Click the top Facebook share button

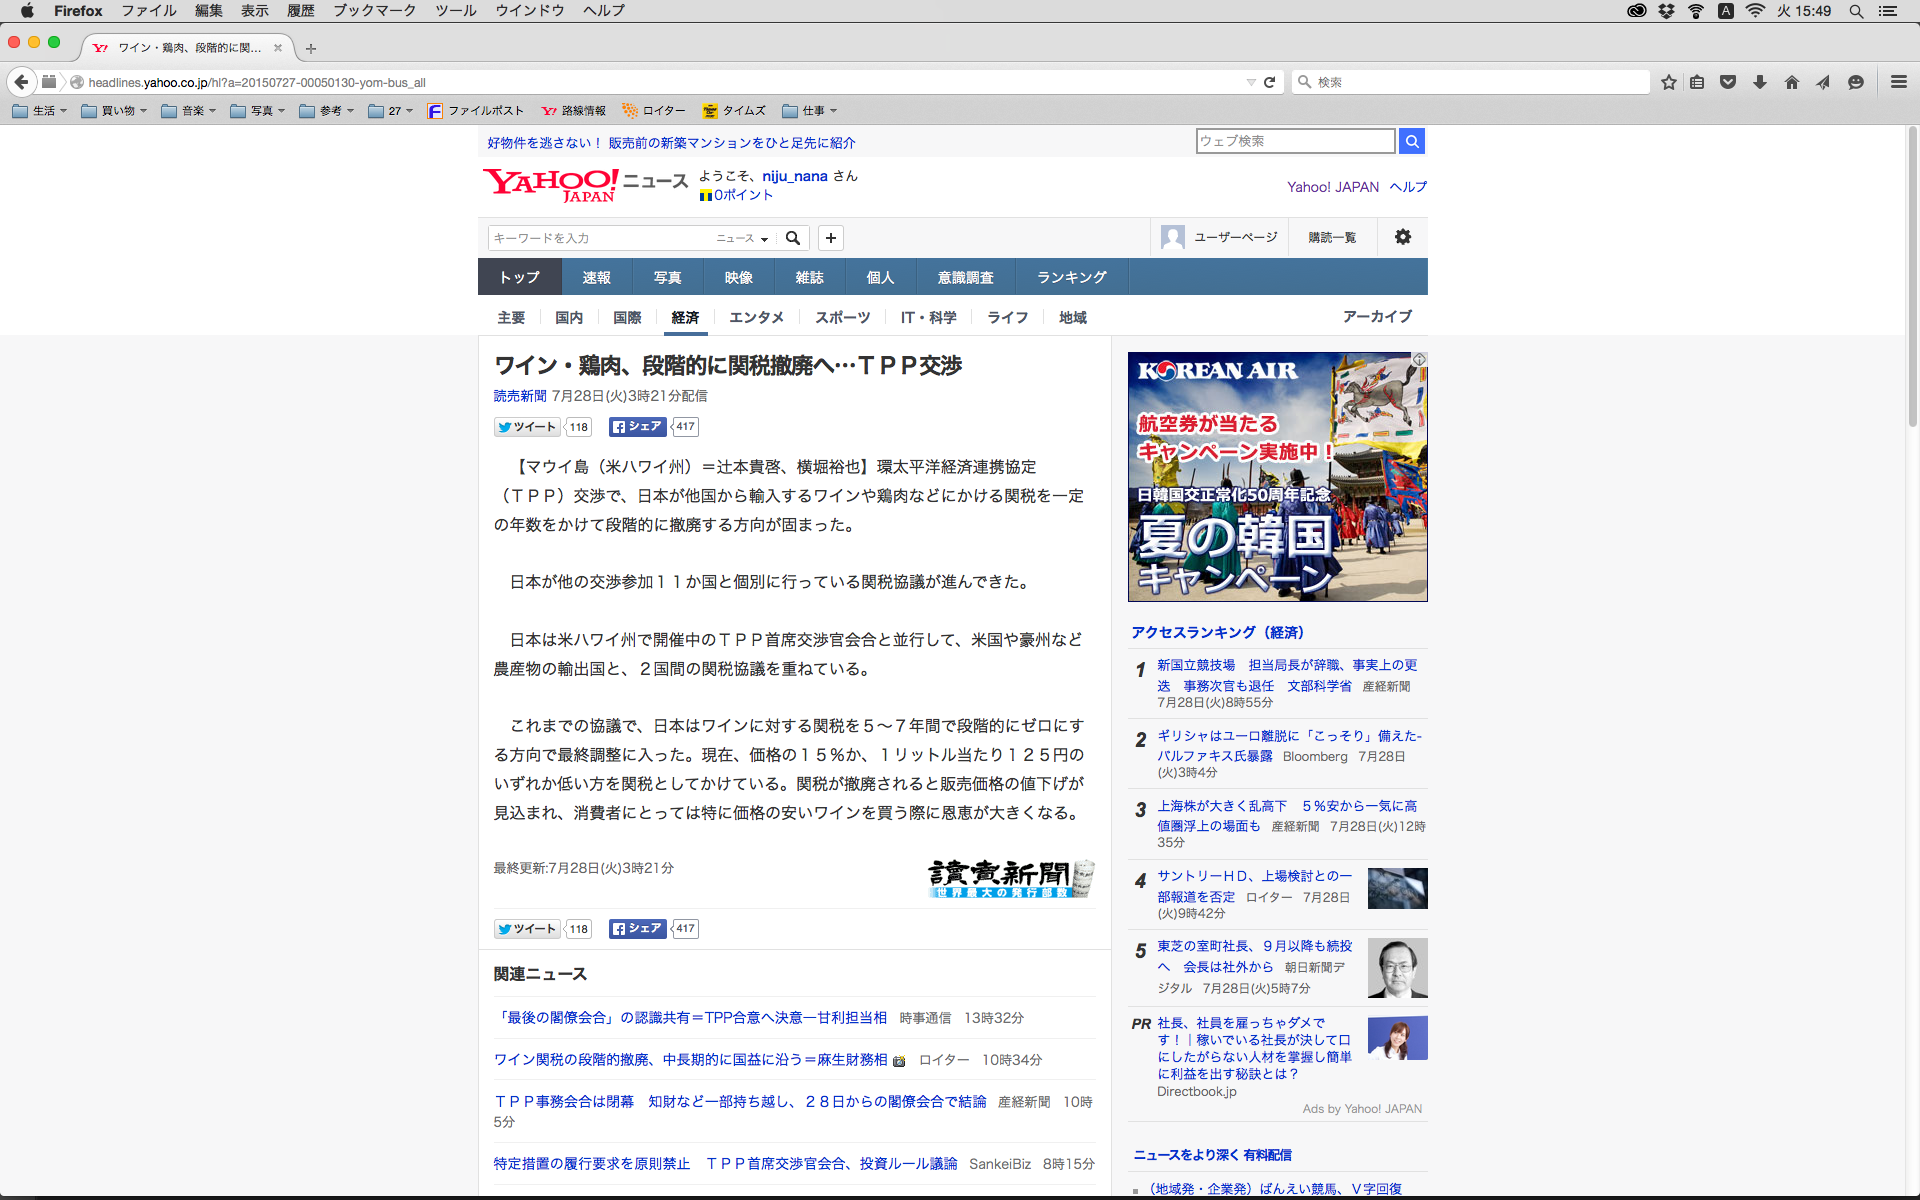638,427
